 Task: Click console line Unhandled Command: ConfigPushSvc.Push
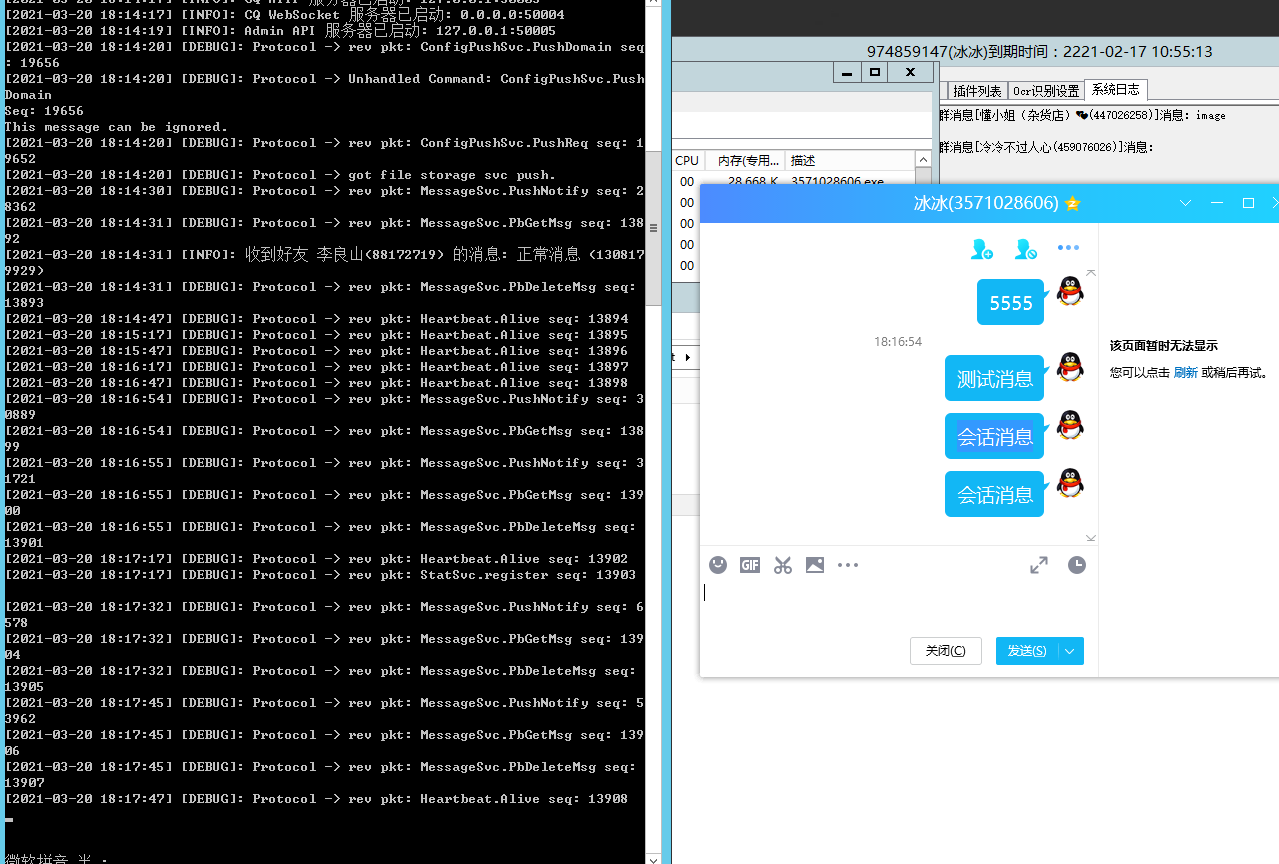click(x=324, y=87)
